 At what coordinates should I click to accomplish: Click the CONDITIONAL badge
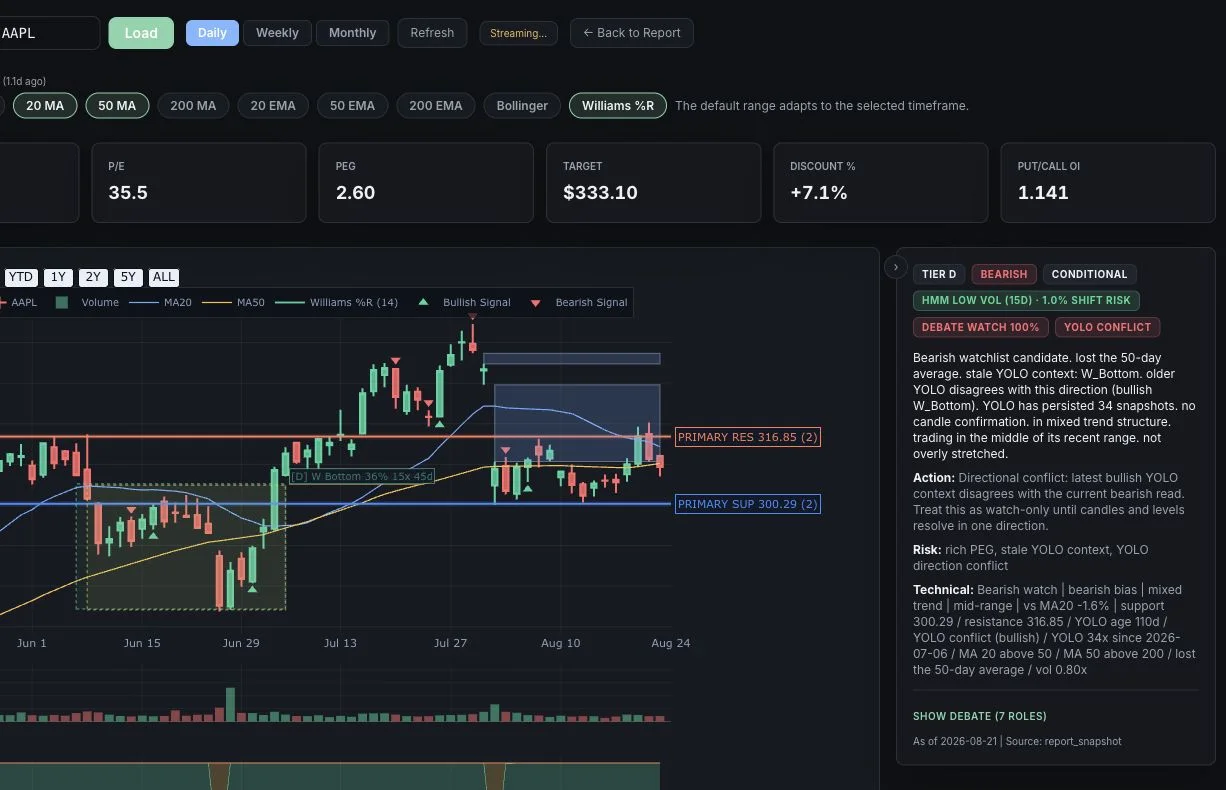tap(1089, 274)
